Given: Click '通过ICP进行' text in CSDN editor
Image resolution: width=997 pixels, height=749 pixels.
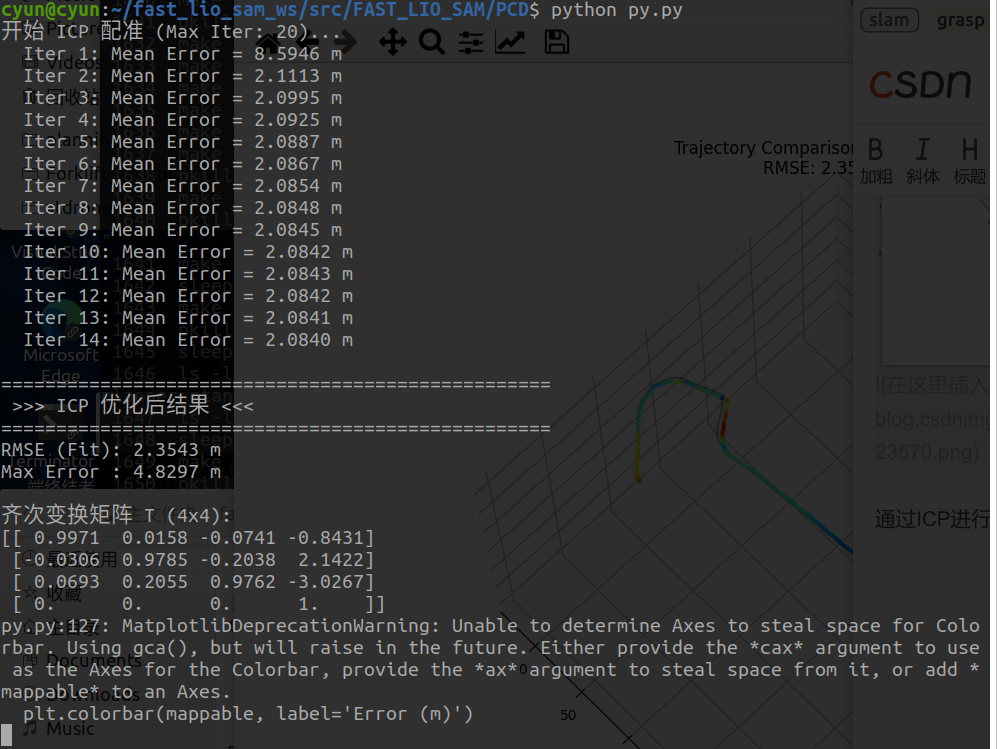Looking at the screenshot, I should click(x=932, y=519).
